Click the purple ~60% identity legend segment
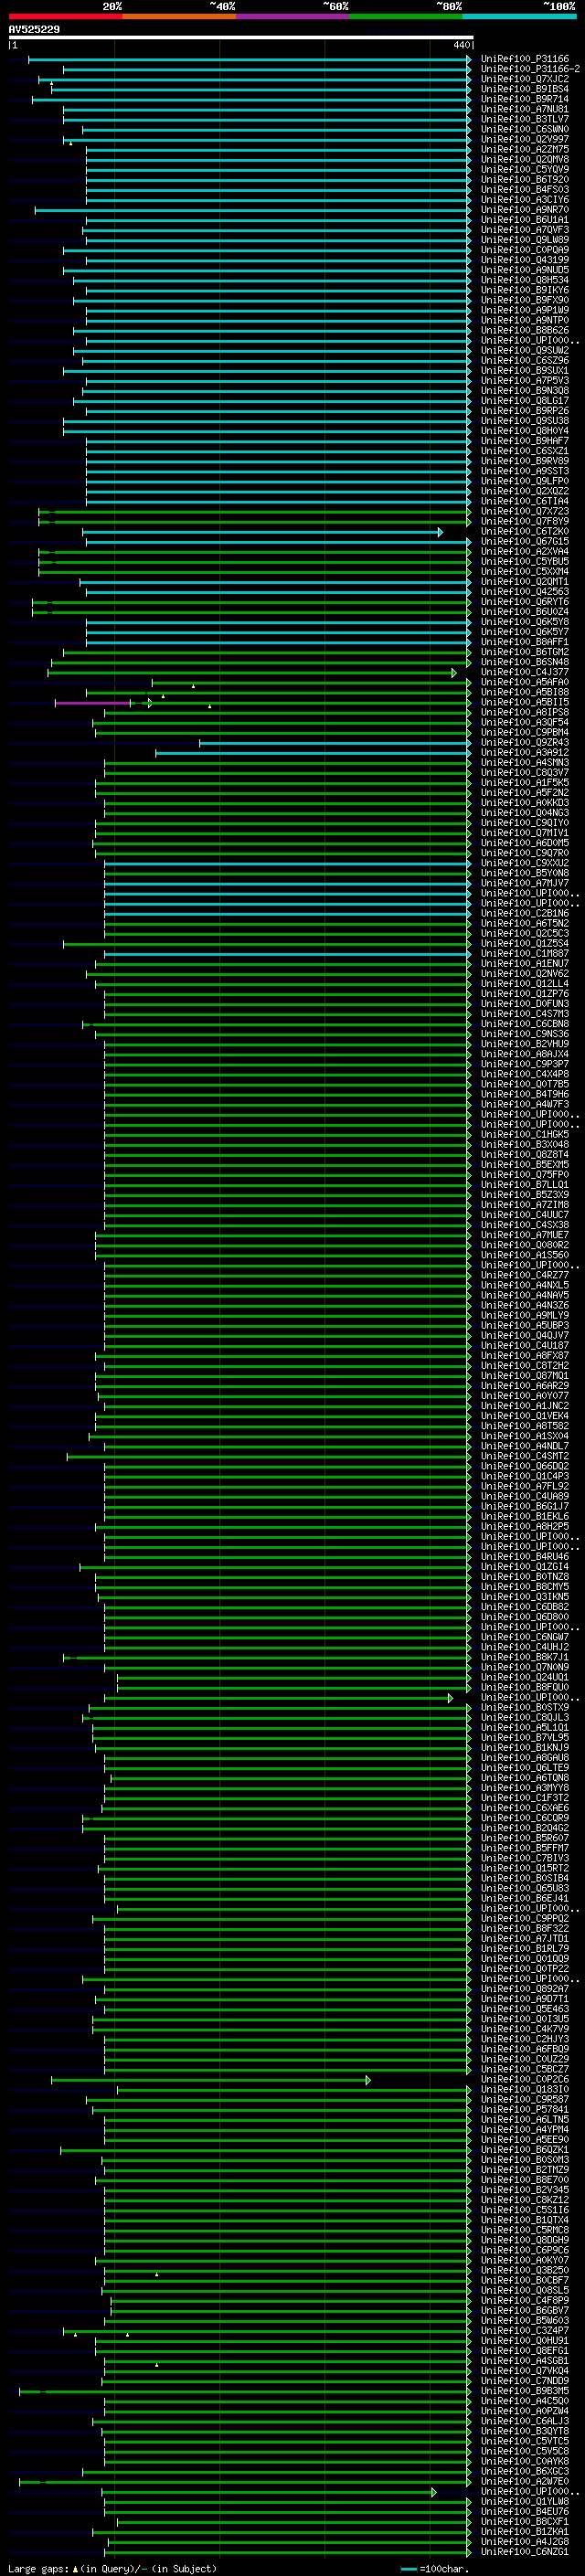Image resolution: width=585 pixels, height=2576 pixels. (292, 16)
